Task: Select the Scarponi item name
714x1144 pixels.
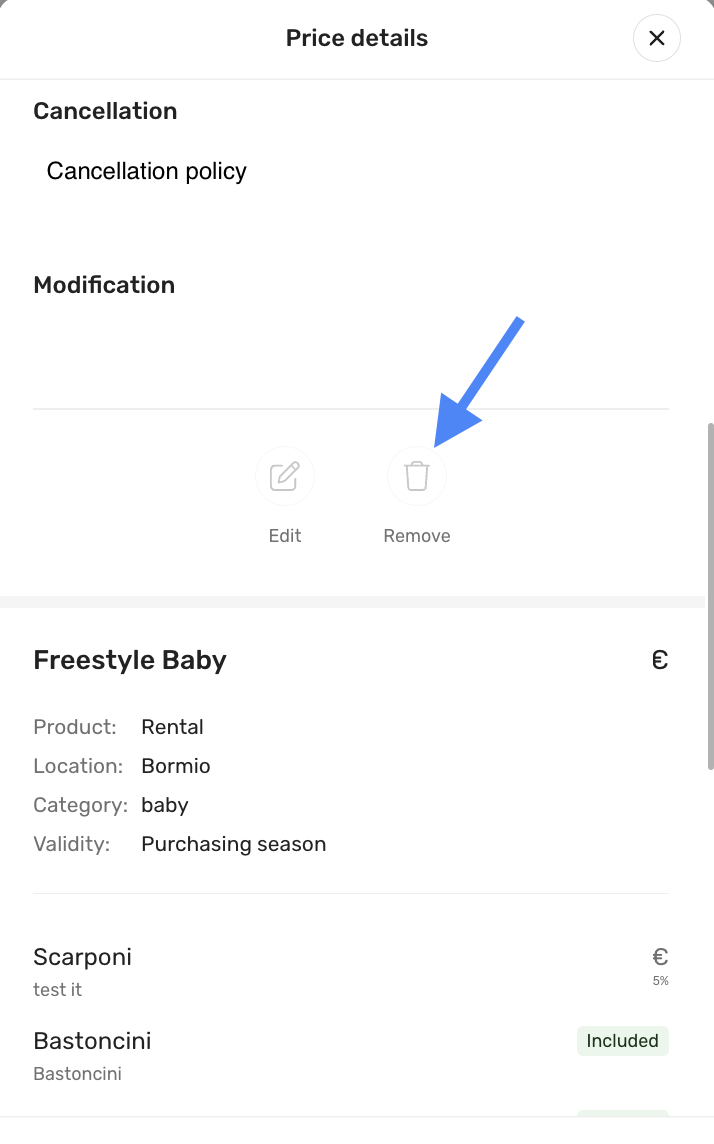Action: click(82, 957)
